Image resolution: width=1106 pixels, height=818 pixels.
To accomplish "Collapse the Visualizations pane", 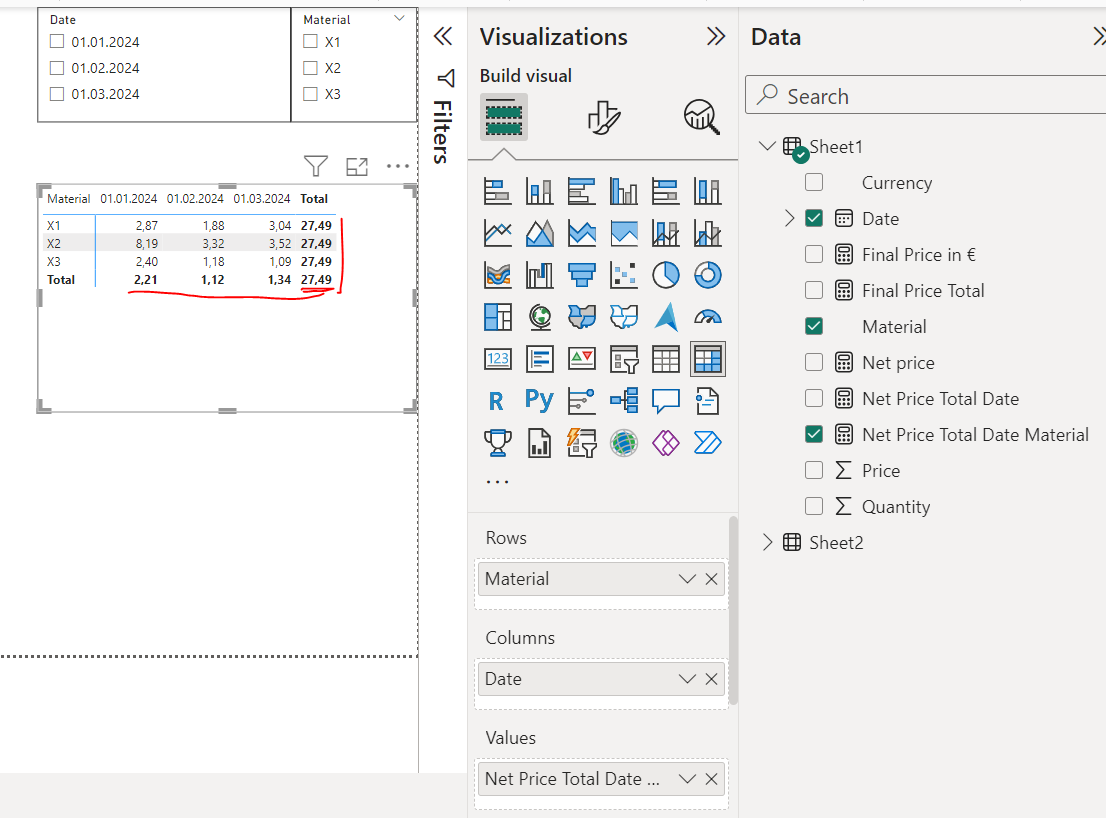I will (716, 36).
